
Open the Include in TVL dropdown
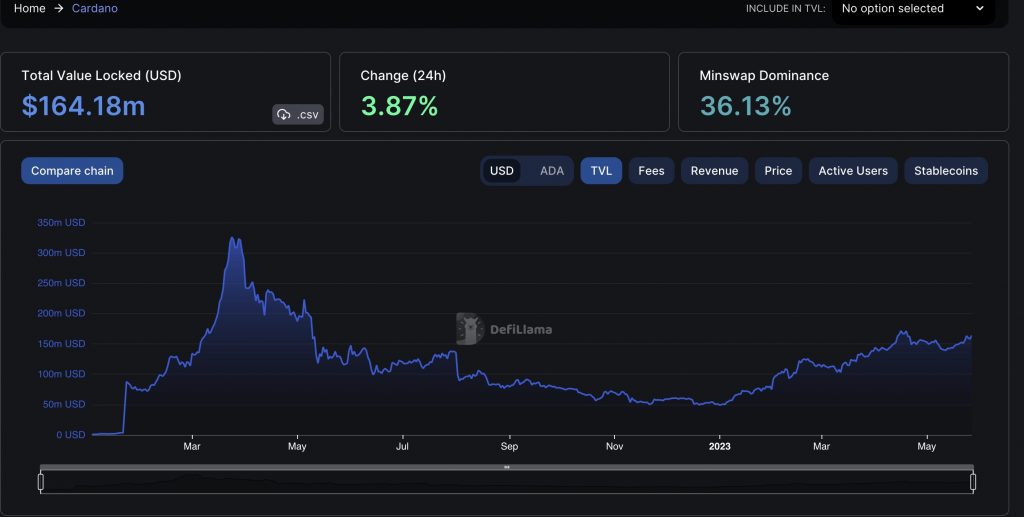pyautogui.click(x=913, y=9)
